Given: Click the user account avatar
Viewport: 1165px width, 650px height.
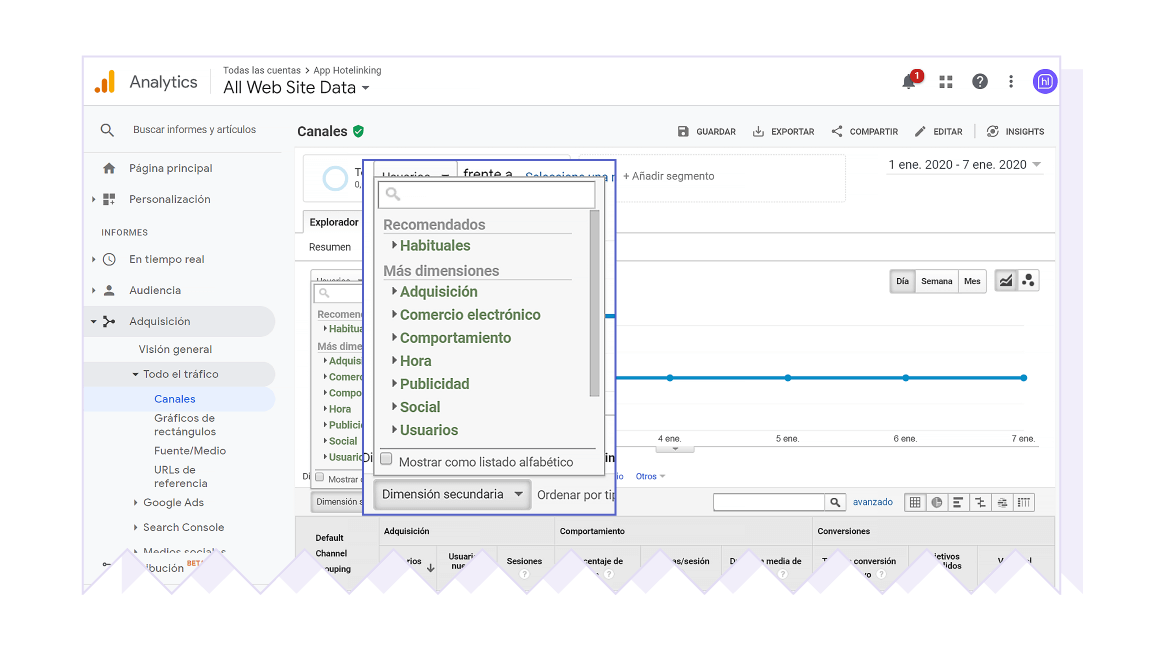Looking at the screenshot, I should pos(1045,82).
